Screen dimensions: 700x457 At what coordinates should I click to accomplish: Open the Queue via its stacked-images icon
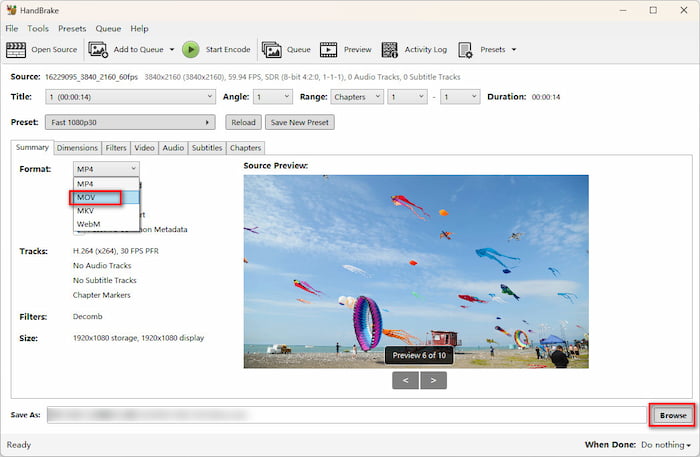pyautogui.click(x=271, y=50)
